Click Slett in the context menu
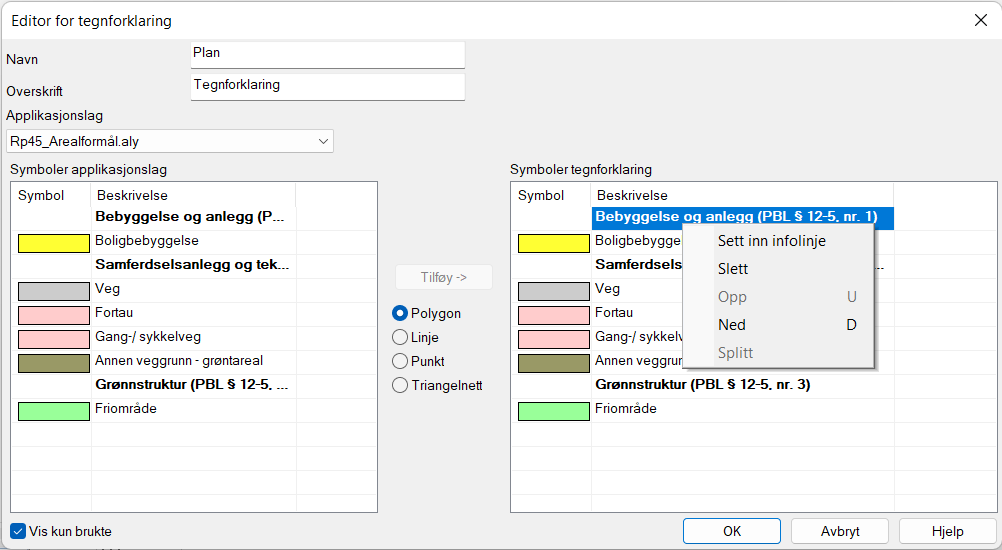This screenshot has height=550, width=1002. click(x=733, y=269)
